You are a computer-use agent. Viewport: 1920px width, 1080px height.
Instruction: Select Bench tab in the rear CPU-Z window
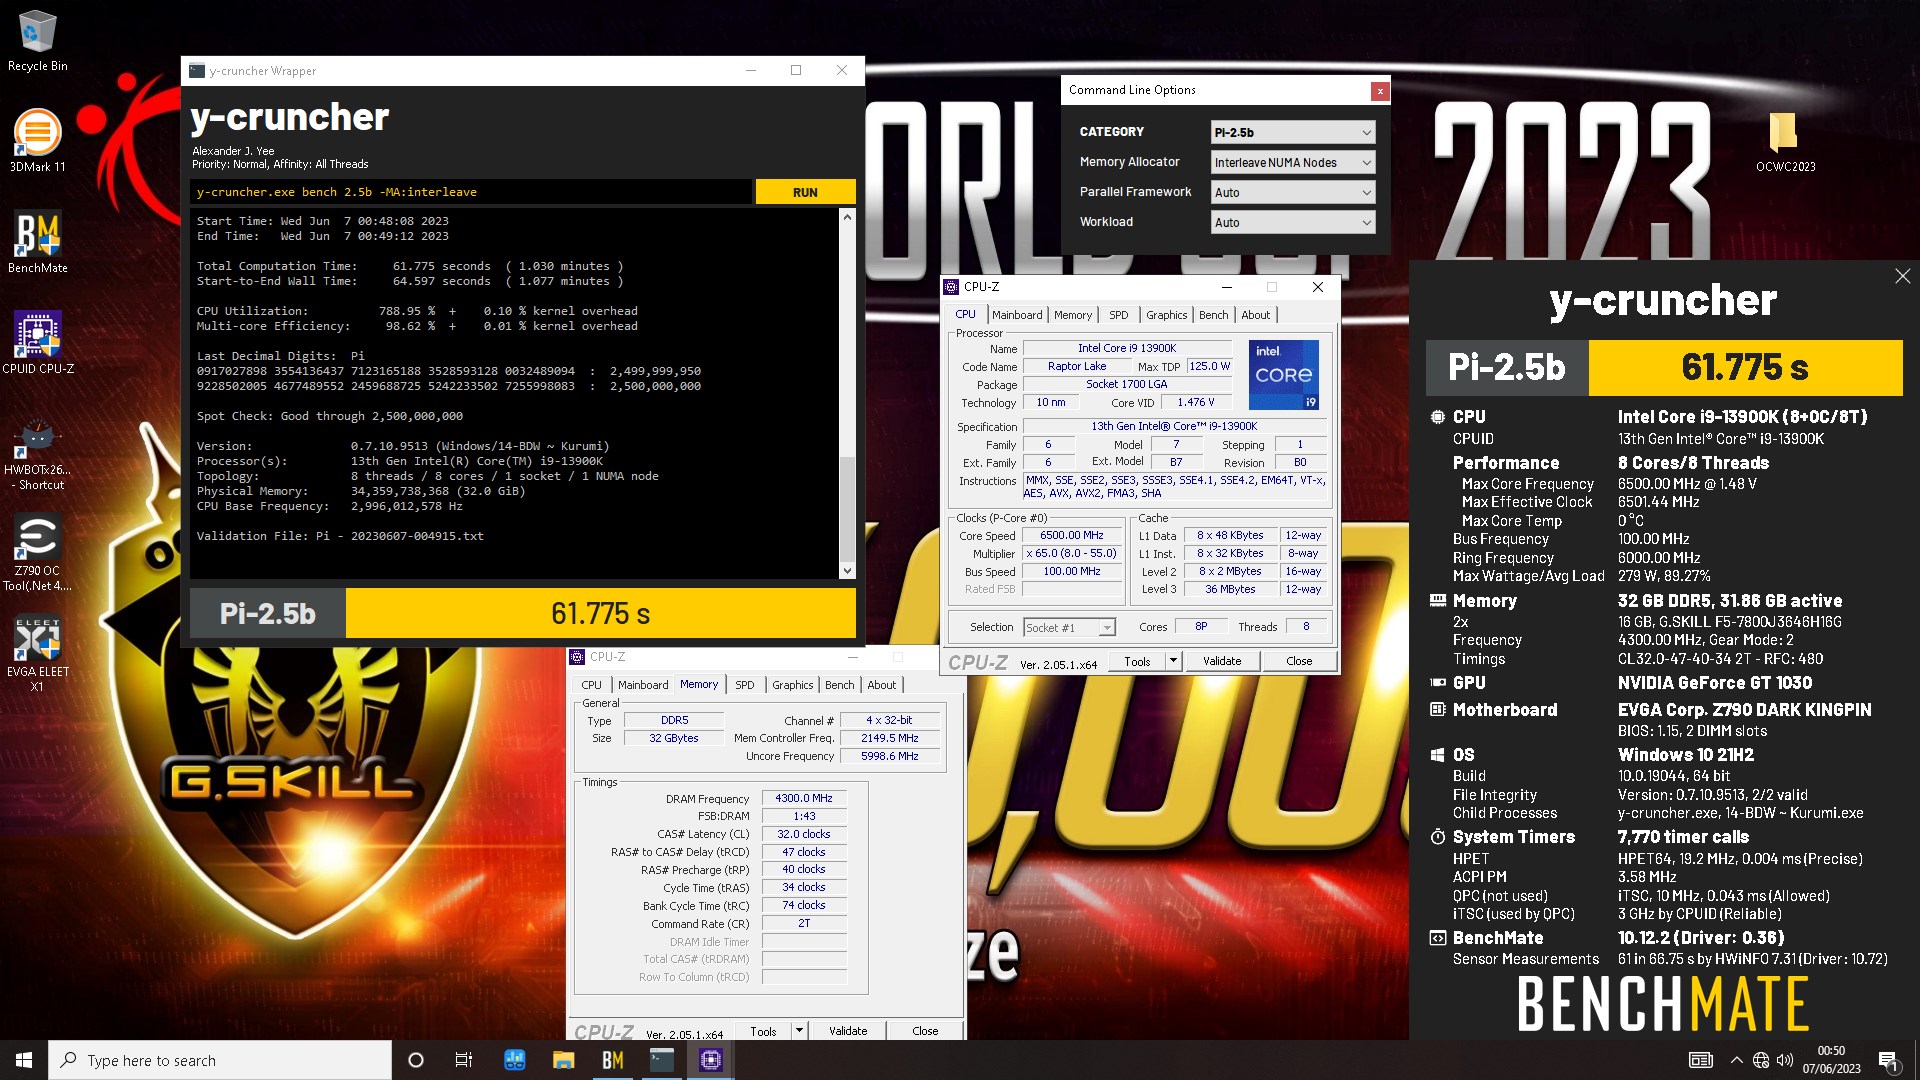(x=840, y=685)
